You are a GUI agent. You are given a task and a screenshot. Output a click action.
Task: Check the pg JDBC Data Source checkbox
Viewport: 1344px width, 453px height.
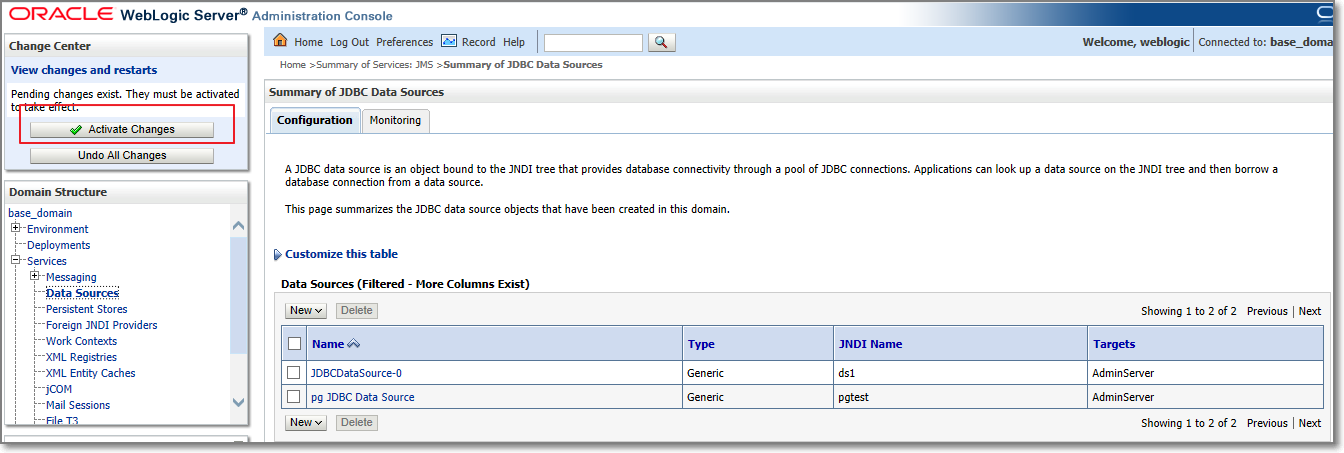294,397
